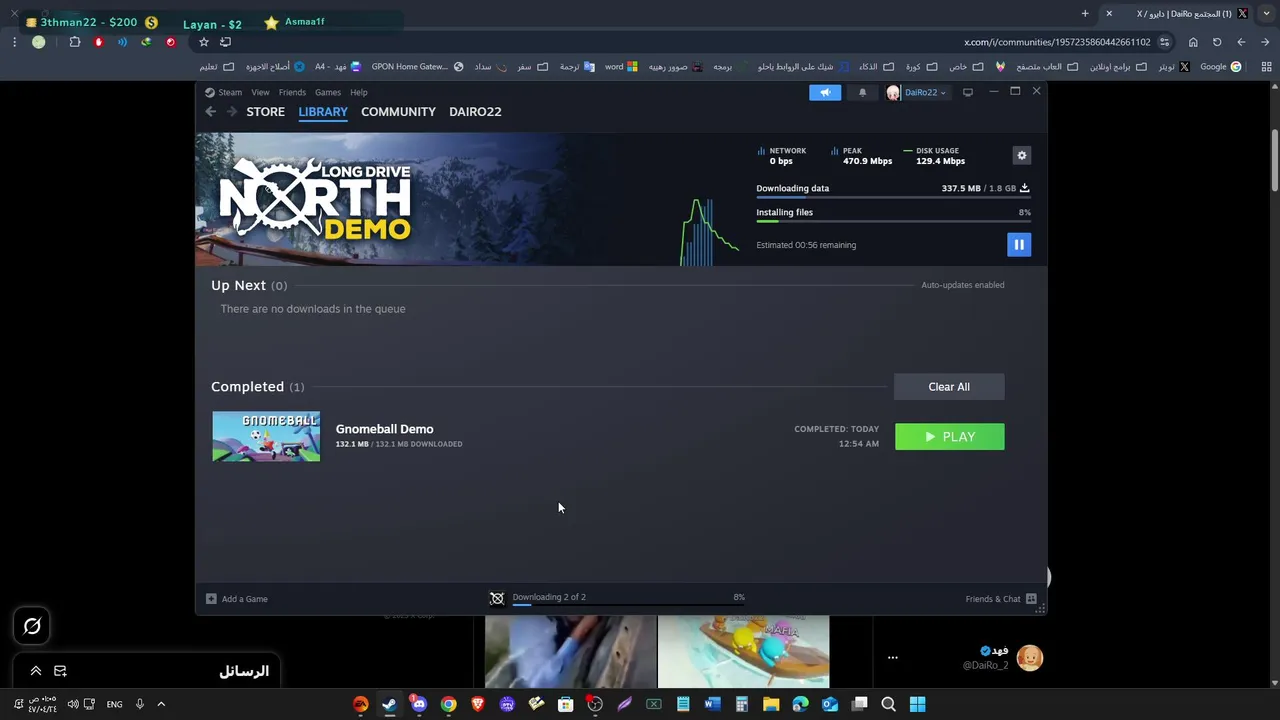Open Discord from the taskbar
Image resolution: width=1280 pixels, height=720 pixels.
click(418, 704)
